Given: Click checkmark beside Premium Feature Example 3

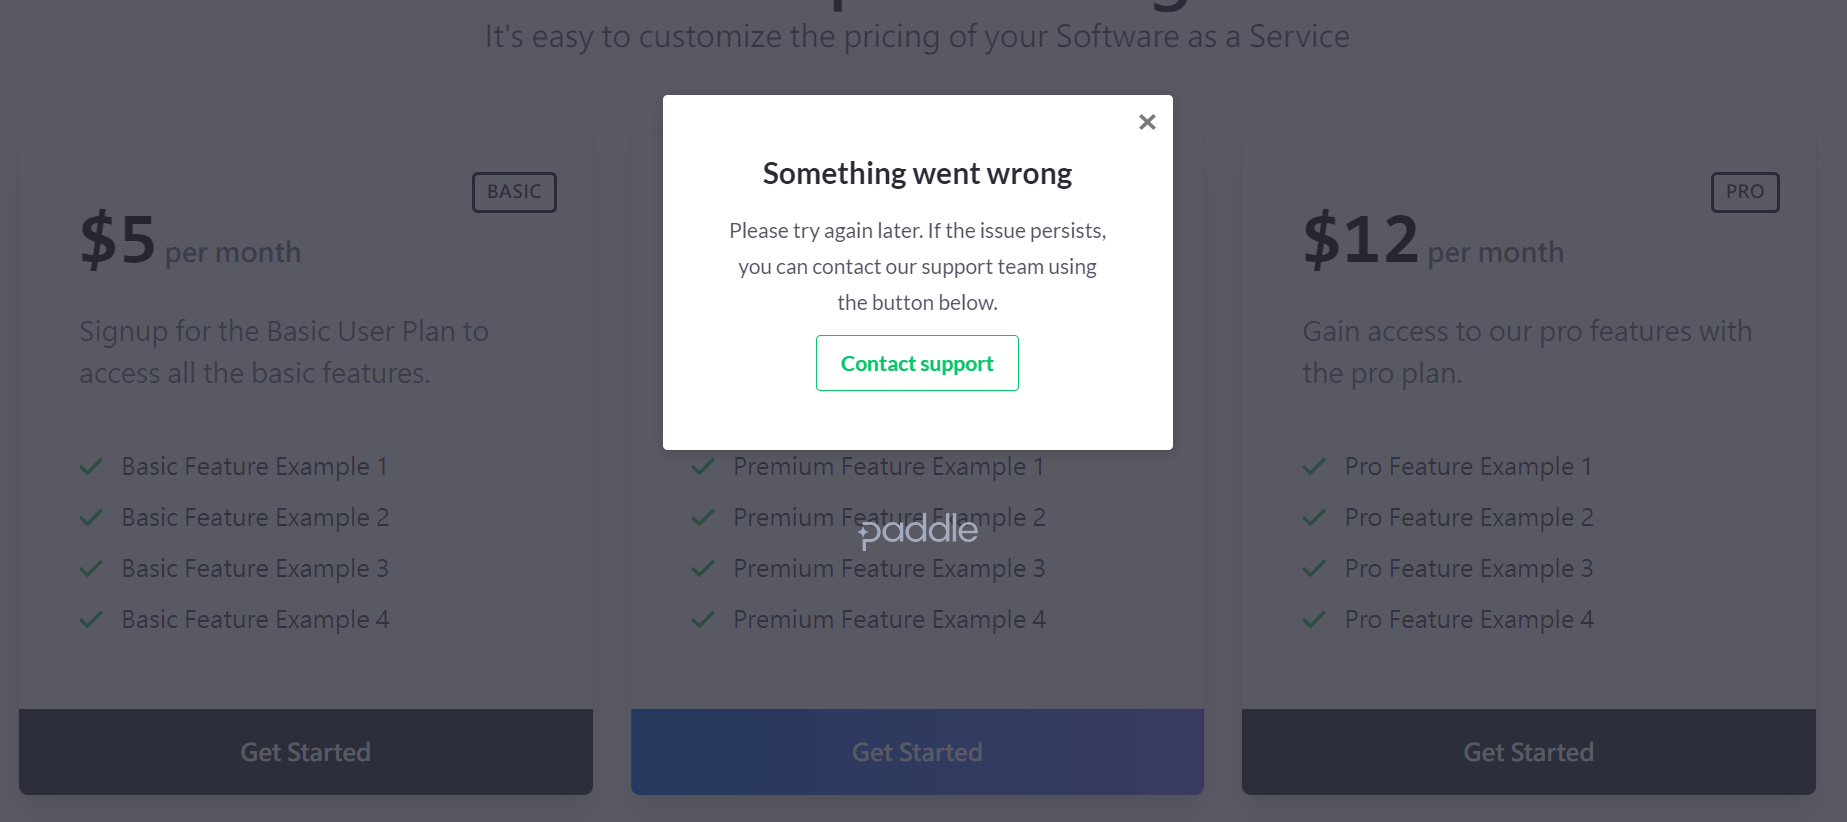Looking at the screenshot, I should click(x=703, y=569).
